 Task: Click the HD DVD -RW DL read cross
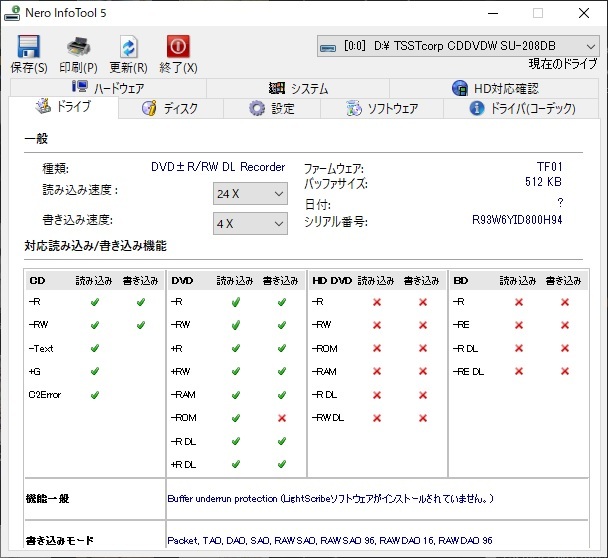[377, 418]
